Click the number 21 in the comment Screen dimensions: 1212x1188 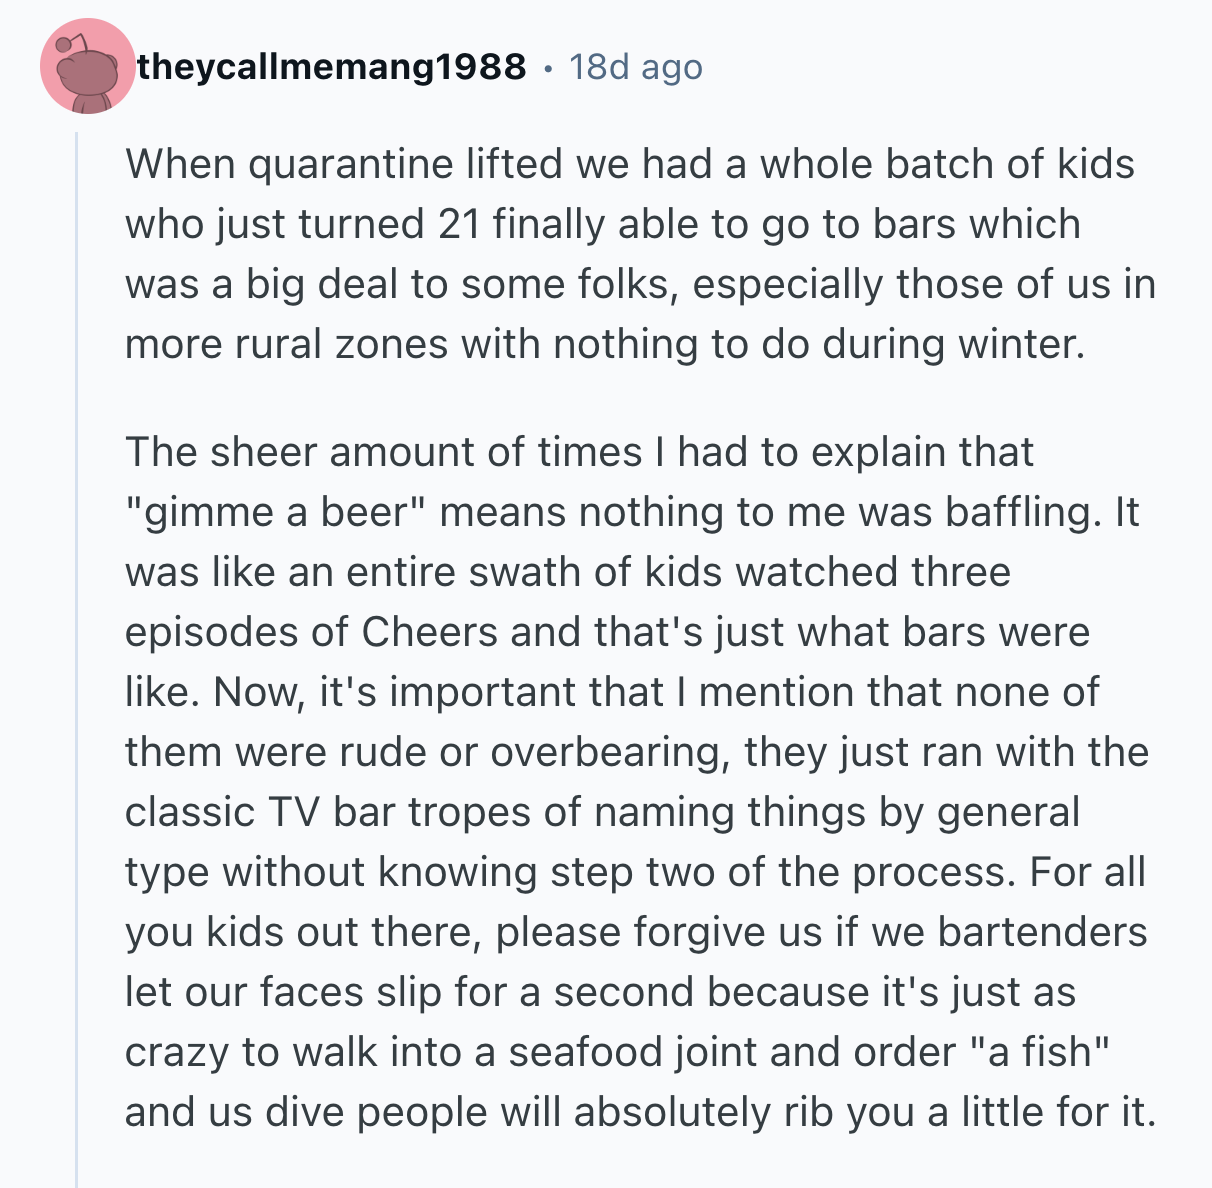point(459,224)
